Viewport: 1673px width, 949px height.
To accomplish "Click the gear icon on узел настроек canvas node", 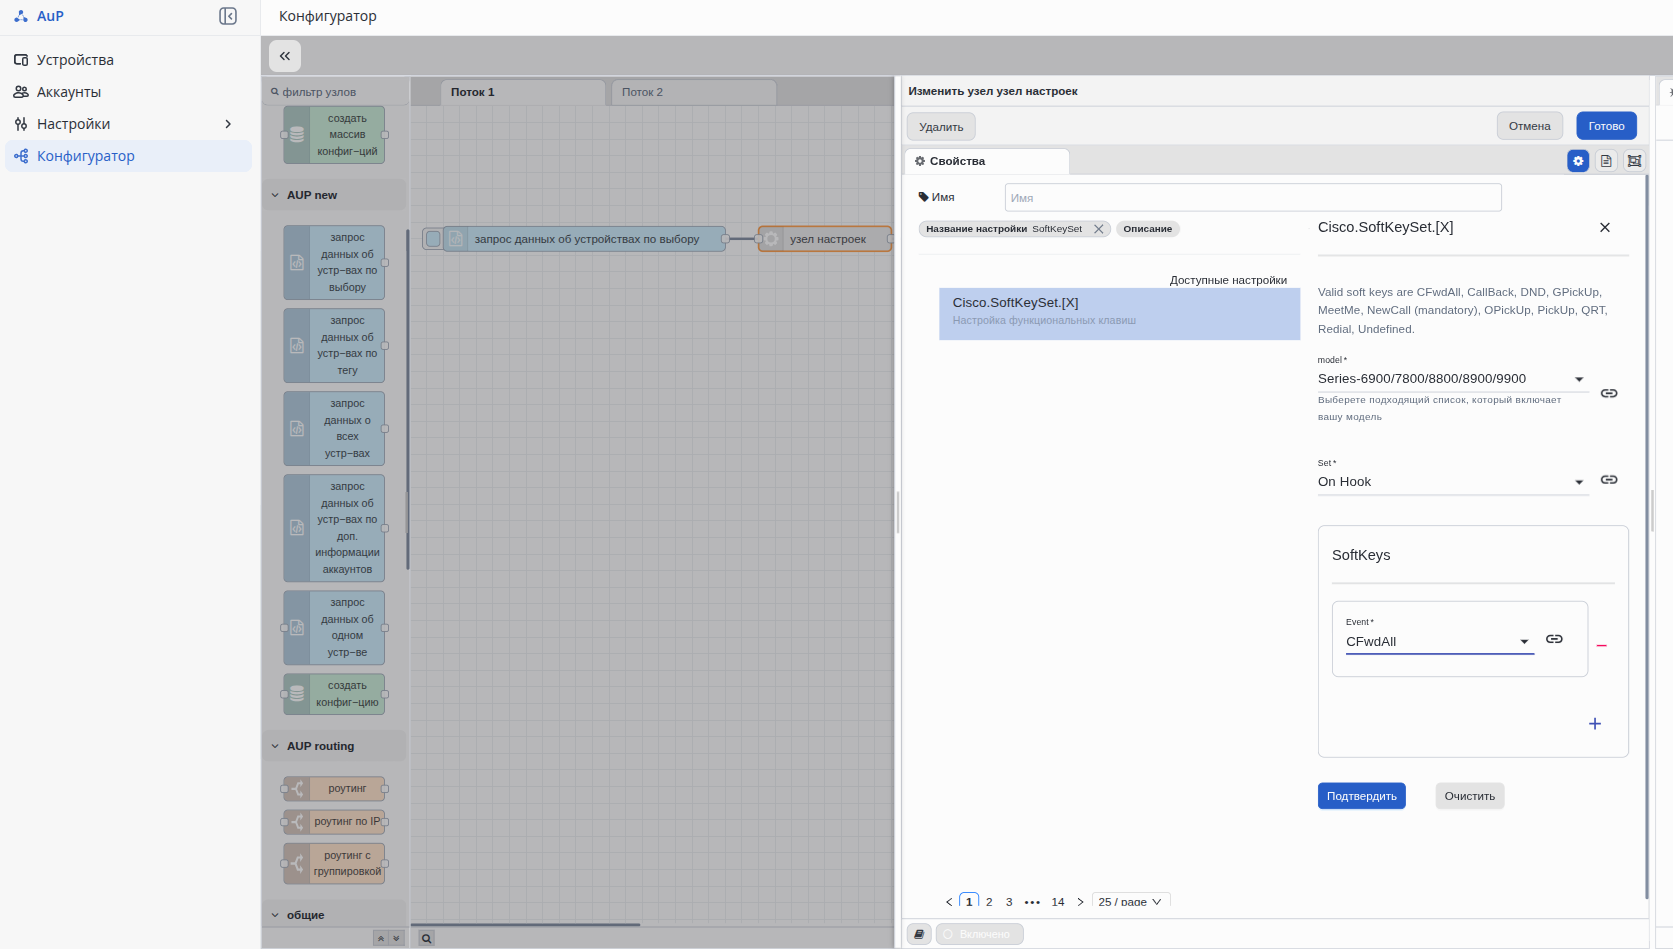I will (772, 239).
